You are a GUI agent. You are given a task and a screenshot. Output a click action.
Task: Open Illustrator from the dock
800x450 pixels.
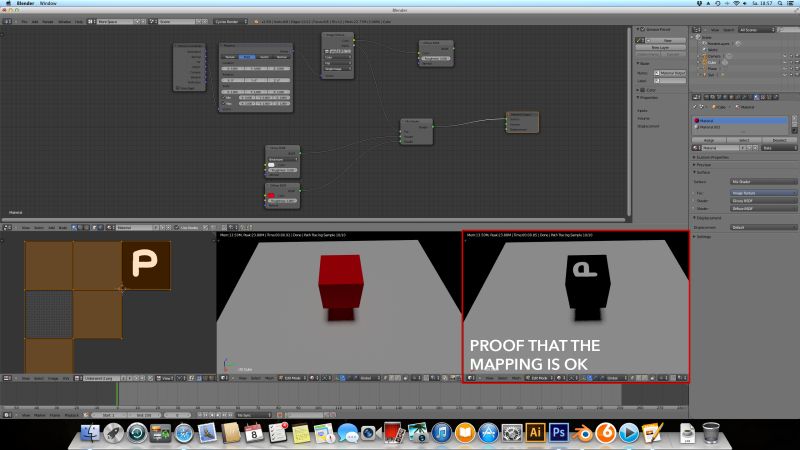click(x=535, y=433)
